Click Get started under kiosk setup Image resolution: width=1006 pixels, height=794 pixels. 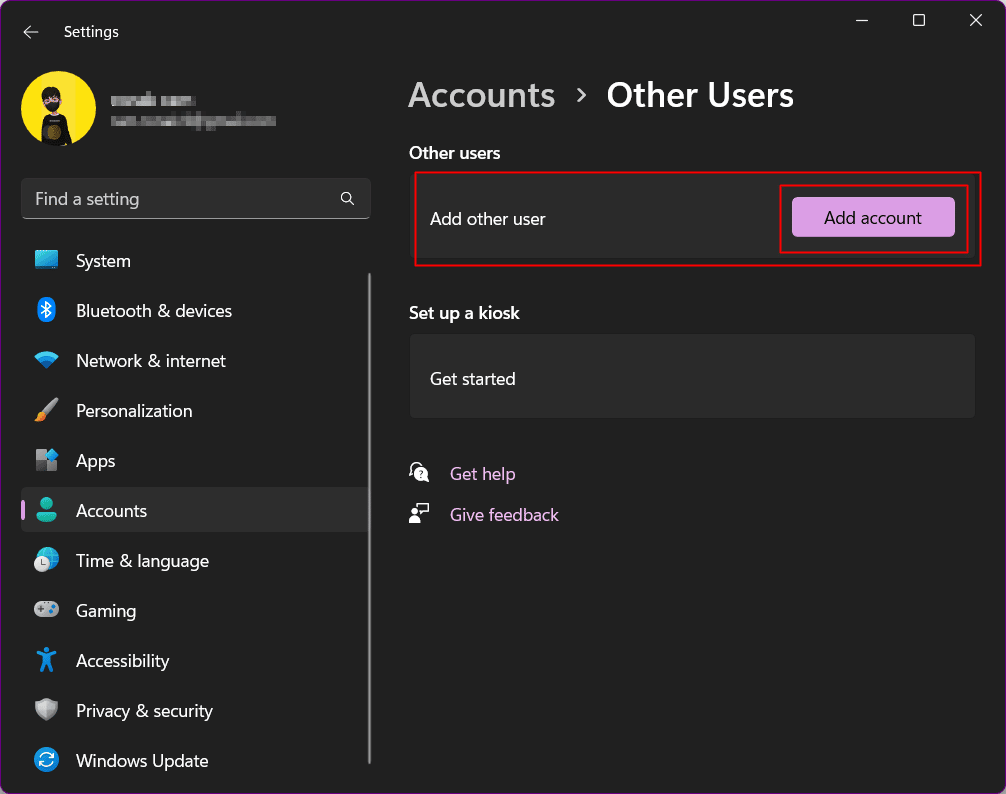(473, 379)
